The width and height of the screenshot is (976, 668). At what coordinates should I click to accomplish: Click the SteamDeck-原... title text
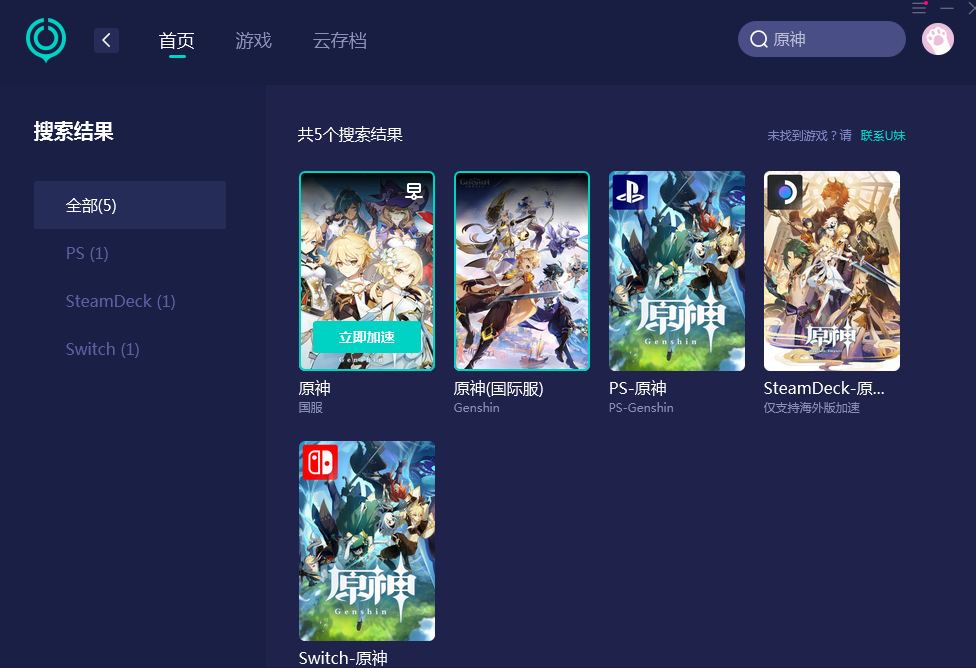(x=824, y=388)
